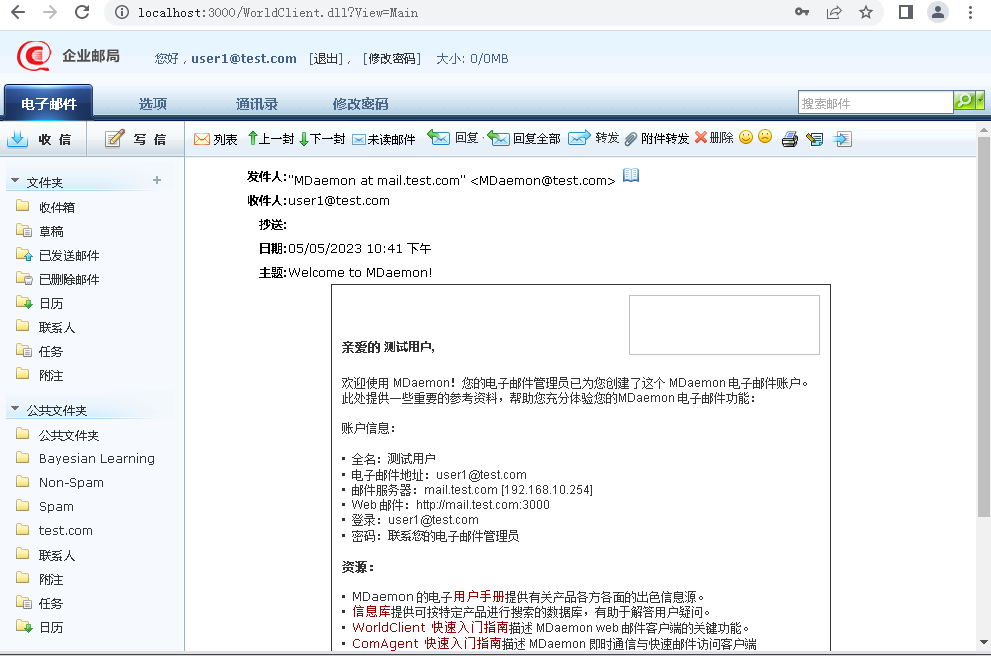Screen dimensions: 991x656
Task: Go to next message 下一封
Action: (322, 139)
